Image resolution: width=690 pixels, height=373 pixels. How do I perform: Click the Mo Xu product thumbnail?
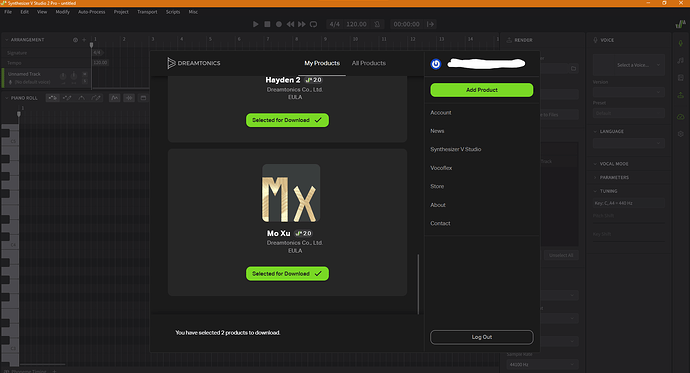click(x=291, y=194)
